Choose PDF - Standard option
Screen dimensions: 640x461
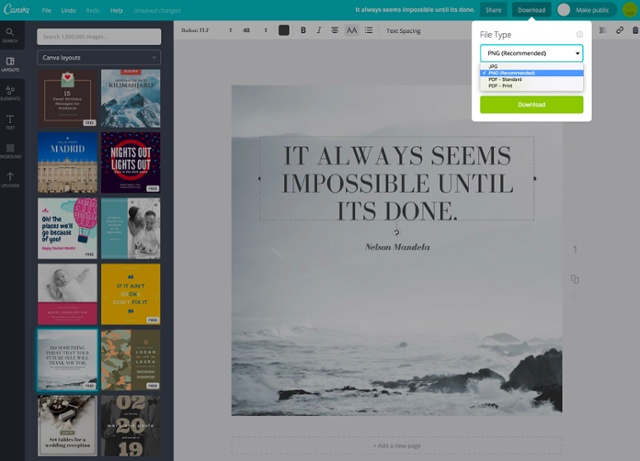tap(531, 79)
